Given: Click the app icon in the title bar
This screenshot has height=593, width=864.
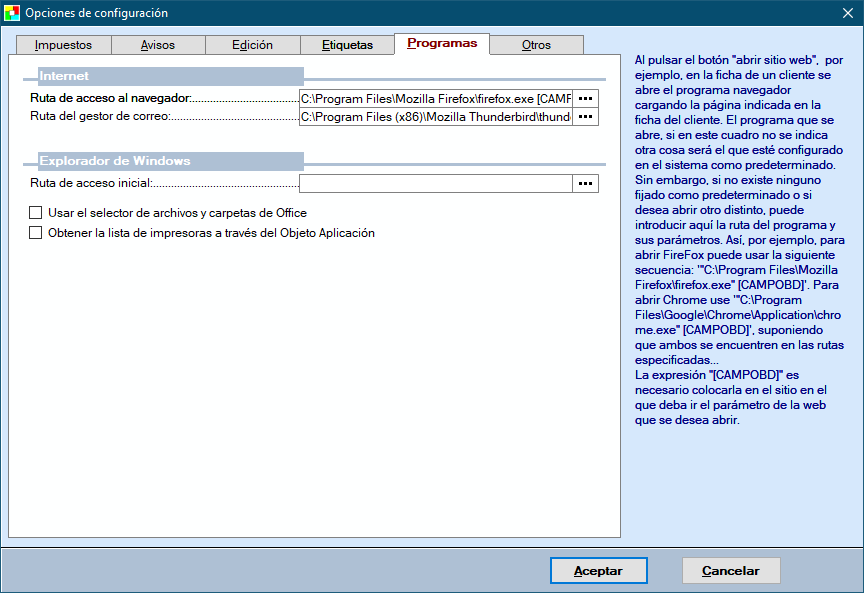Looking at the screenshot, I should click(12, 13).
